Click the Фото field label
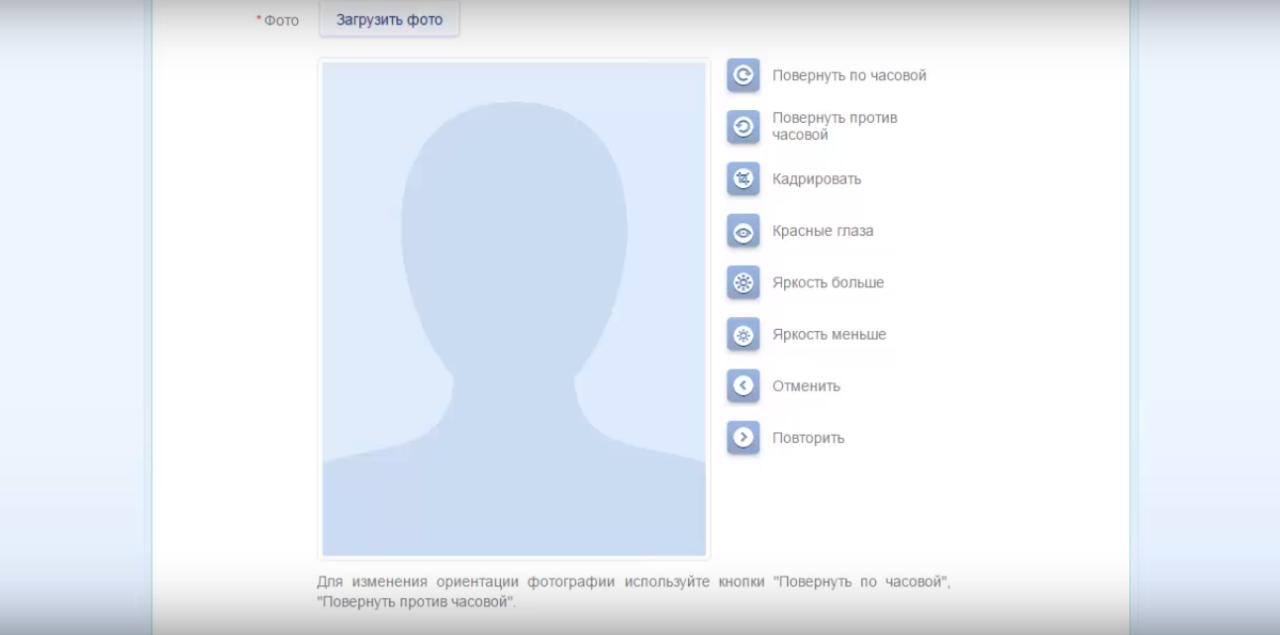The height and width of the screenshot is (635, 1280). pos(281,21)
